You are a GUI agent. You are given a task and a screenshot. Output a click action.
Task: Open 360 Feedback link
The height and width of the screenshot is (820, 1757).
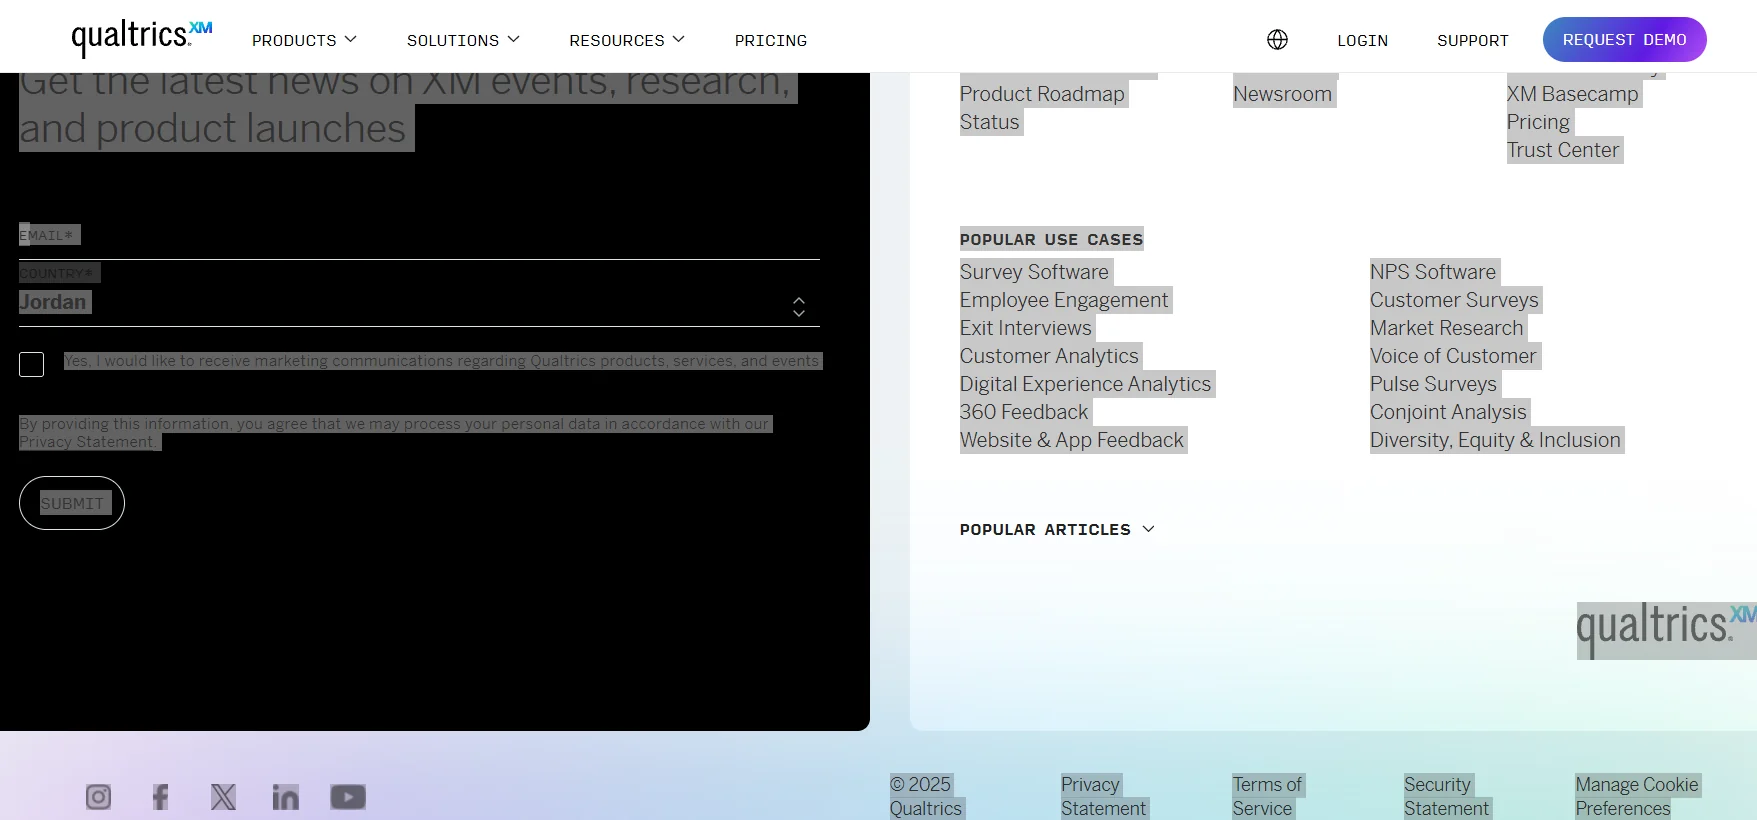pos(1024,412)
